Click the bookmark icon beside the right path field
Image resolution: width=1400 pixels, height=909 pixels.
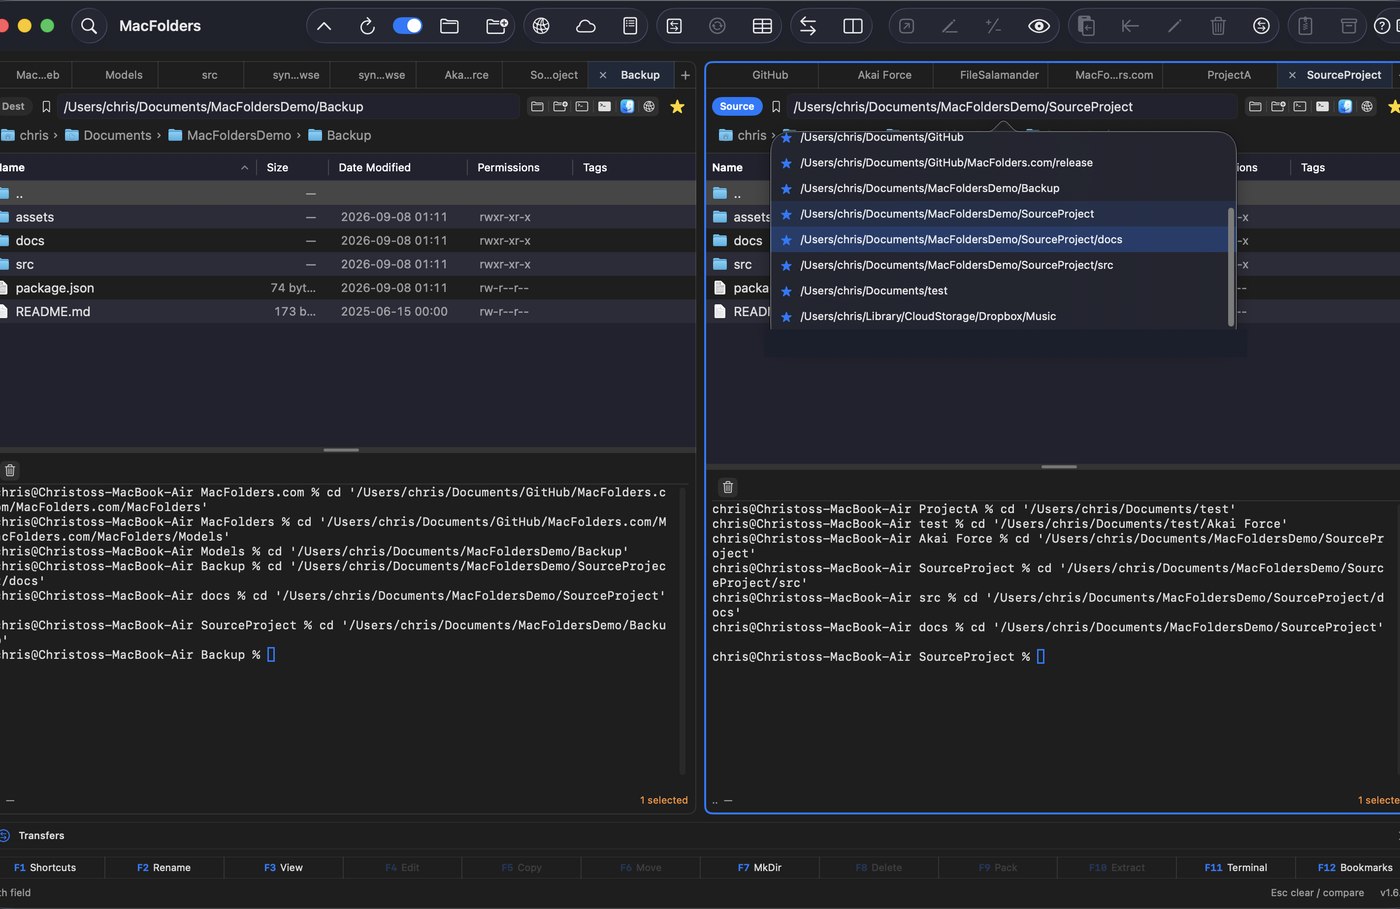(x=776, y=106)
